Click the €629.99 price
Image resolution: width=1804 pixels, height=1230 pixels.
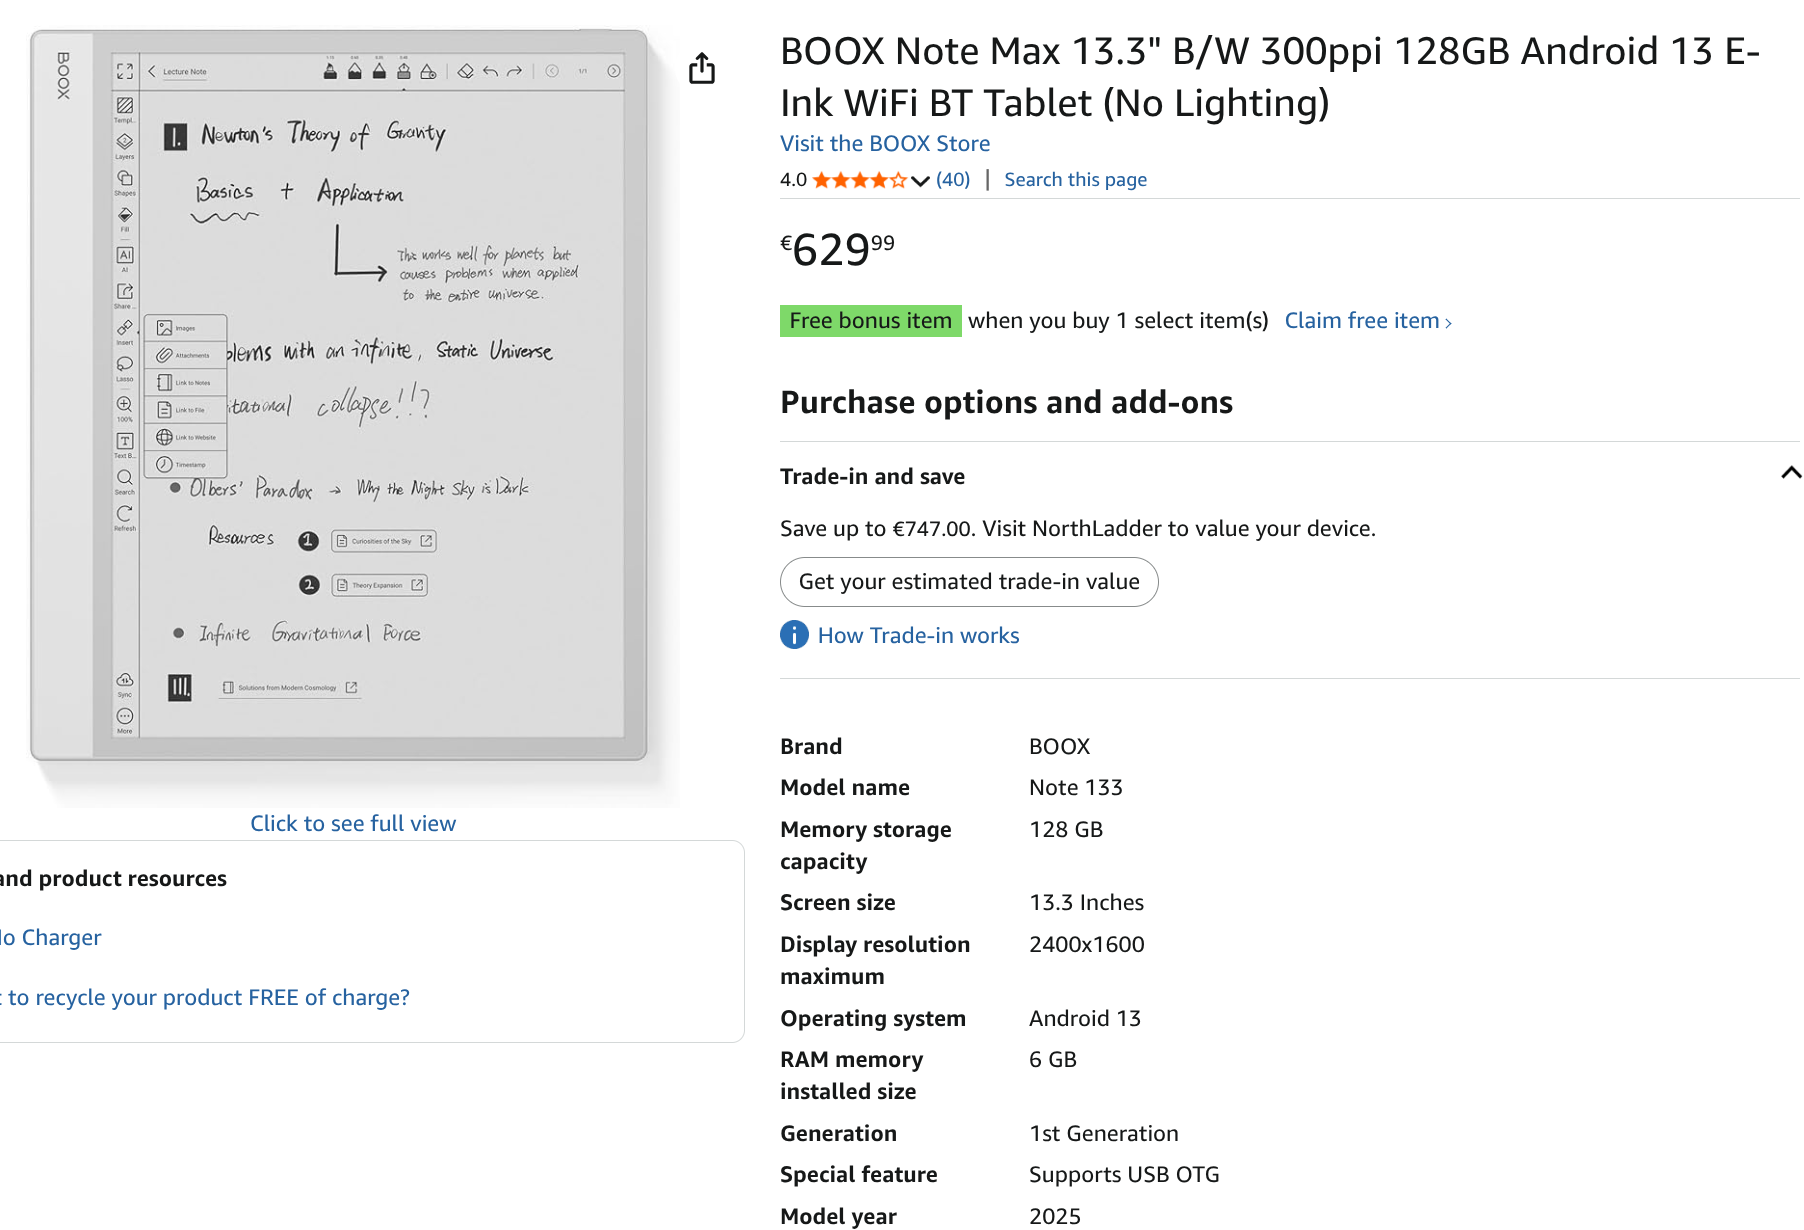coord(838,249)
